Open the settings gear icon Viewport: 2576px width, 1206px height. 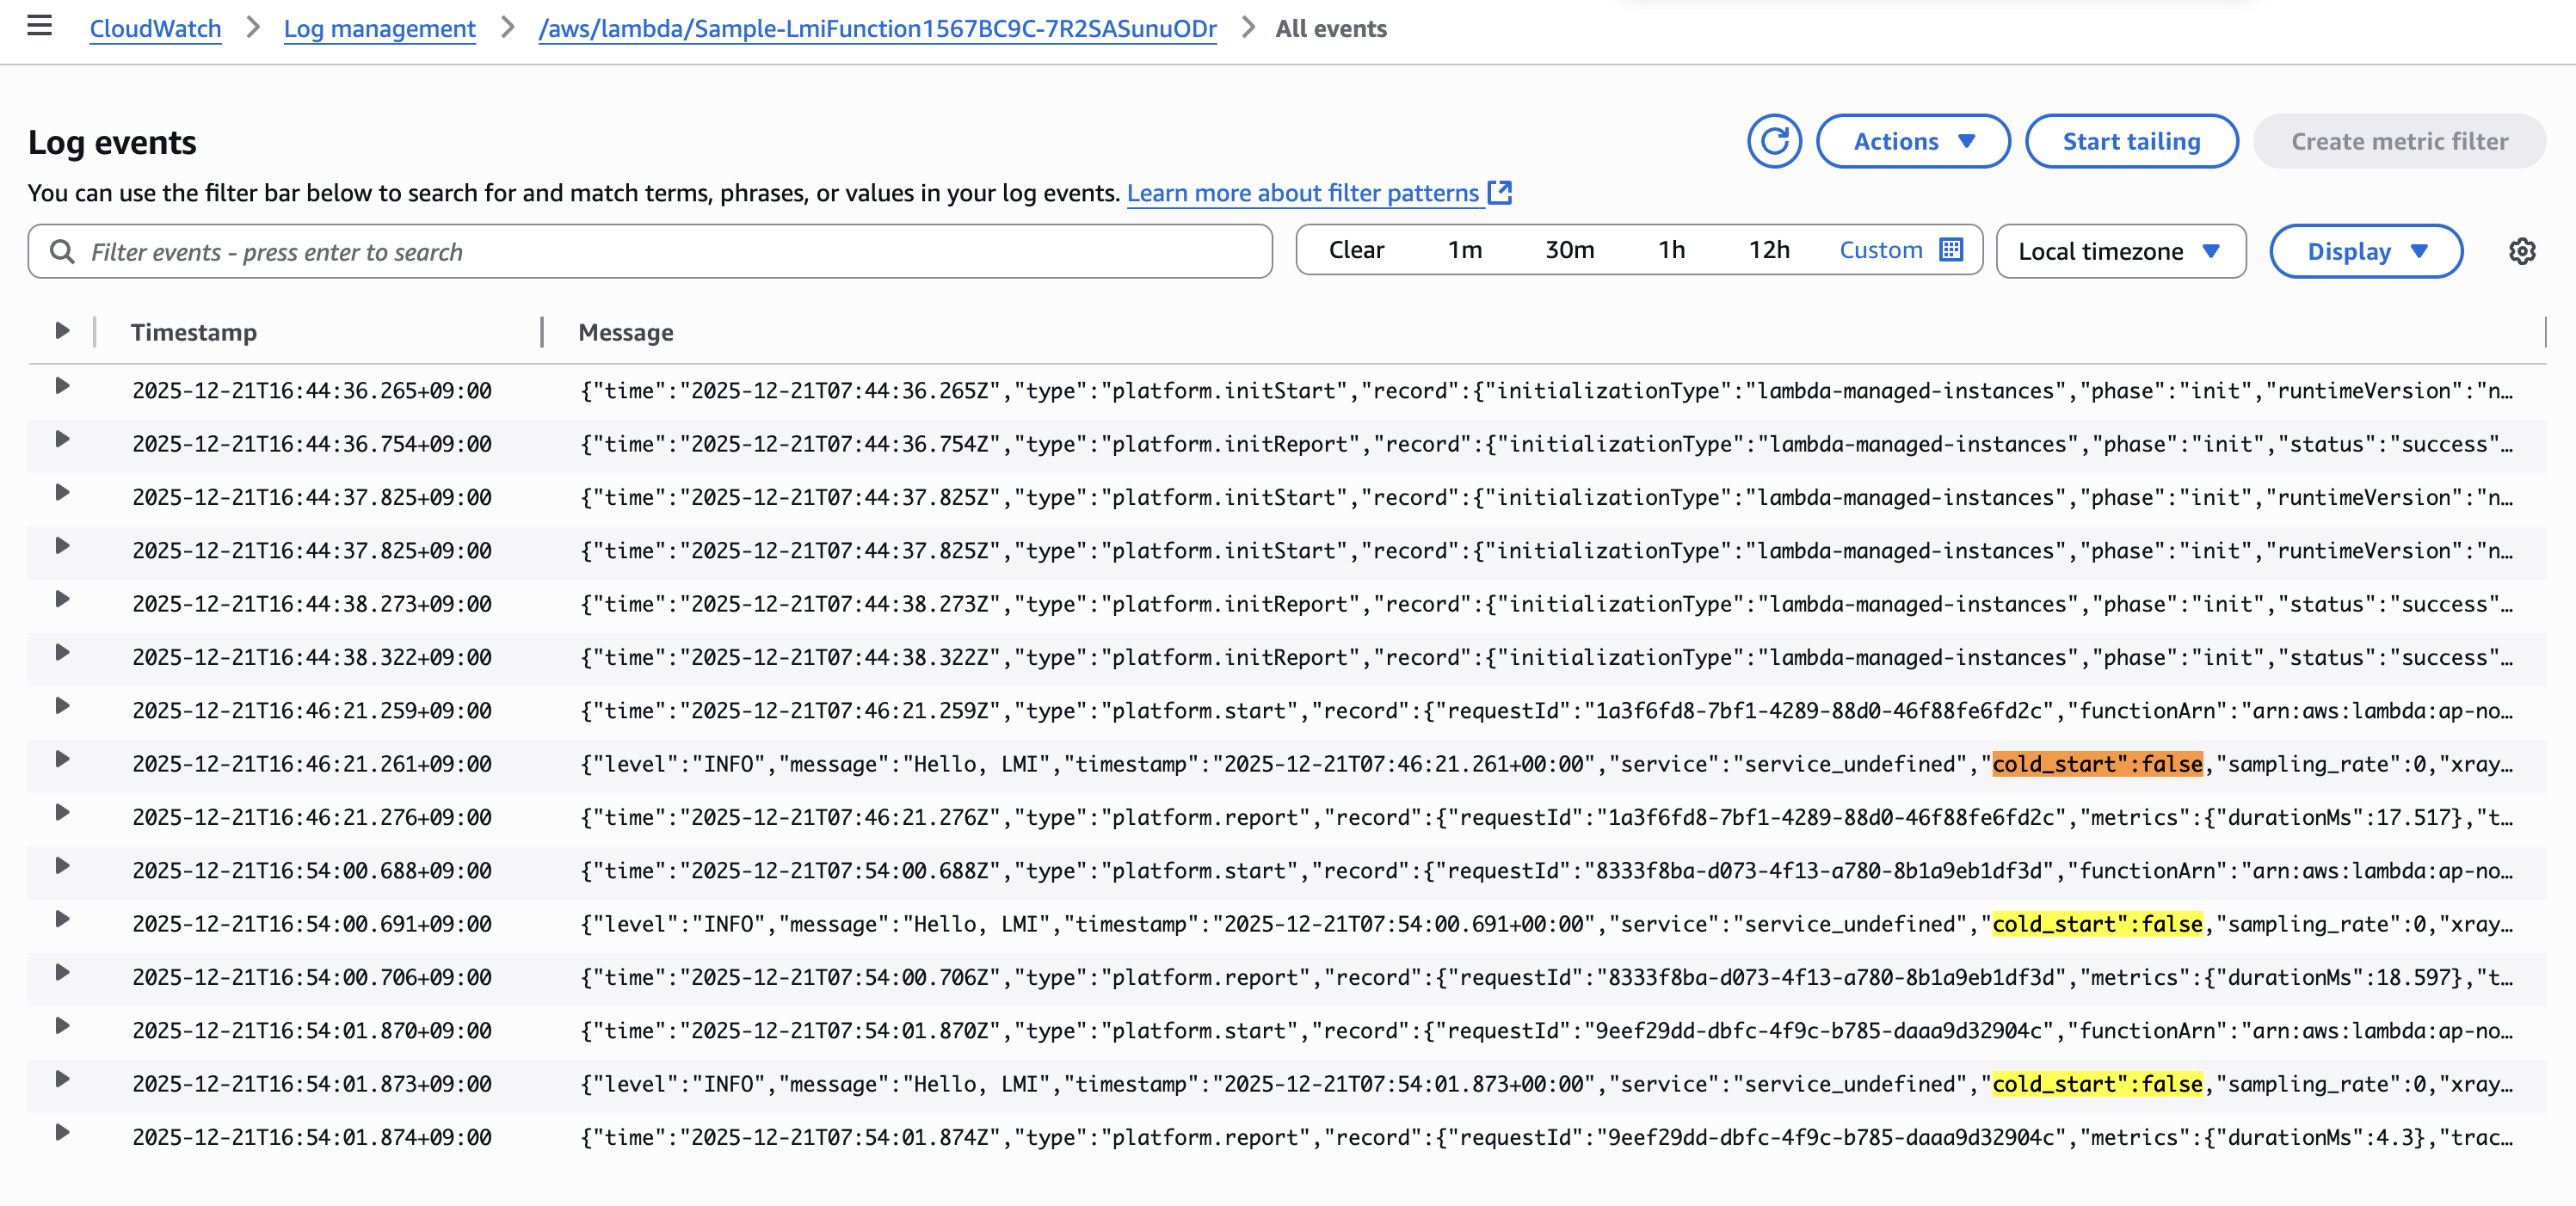coord(2521,251)
